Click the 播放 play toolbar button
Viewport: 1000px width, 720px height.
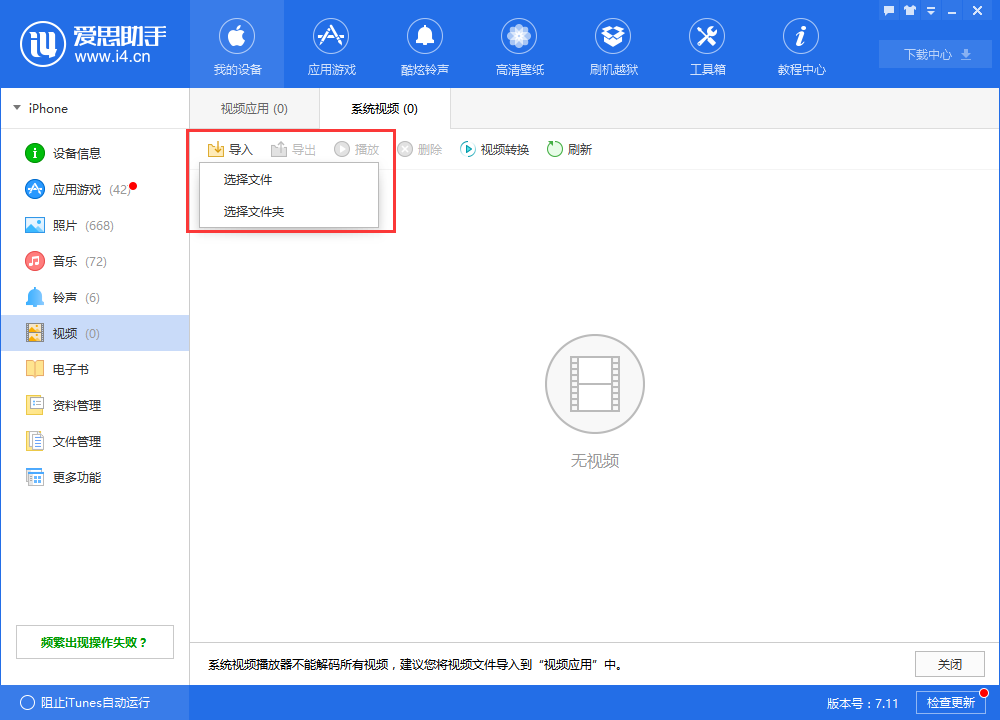357,149
